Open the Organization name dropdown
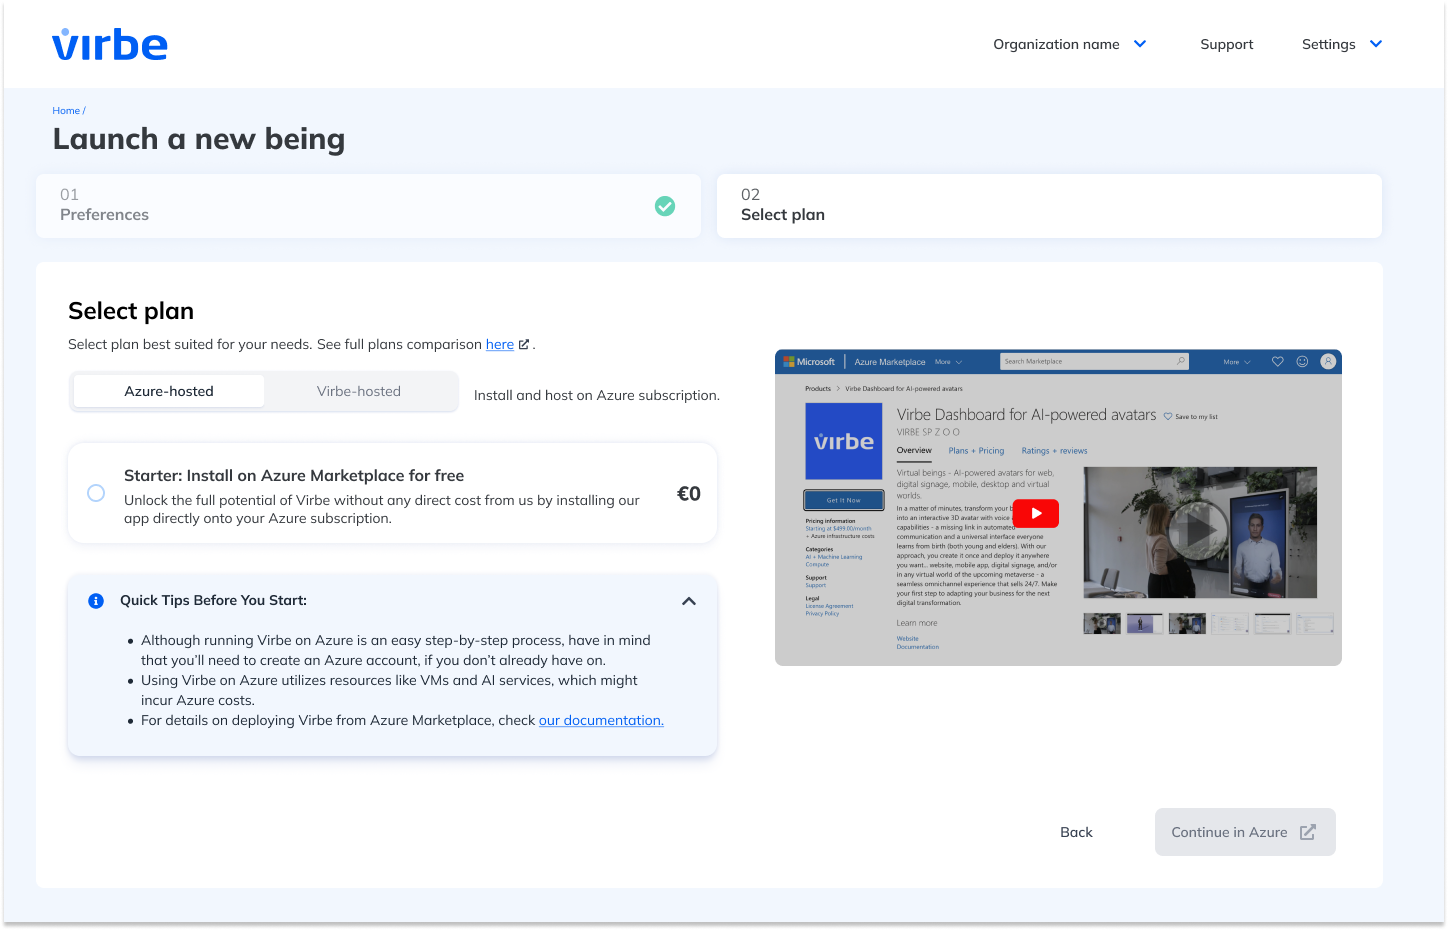Viewport: 1448px width, 930px height. [x=1069, y=44]
